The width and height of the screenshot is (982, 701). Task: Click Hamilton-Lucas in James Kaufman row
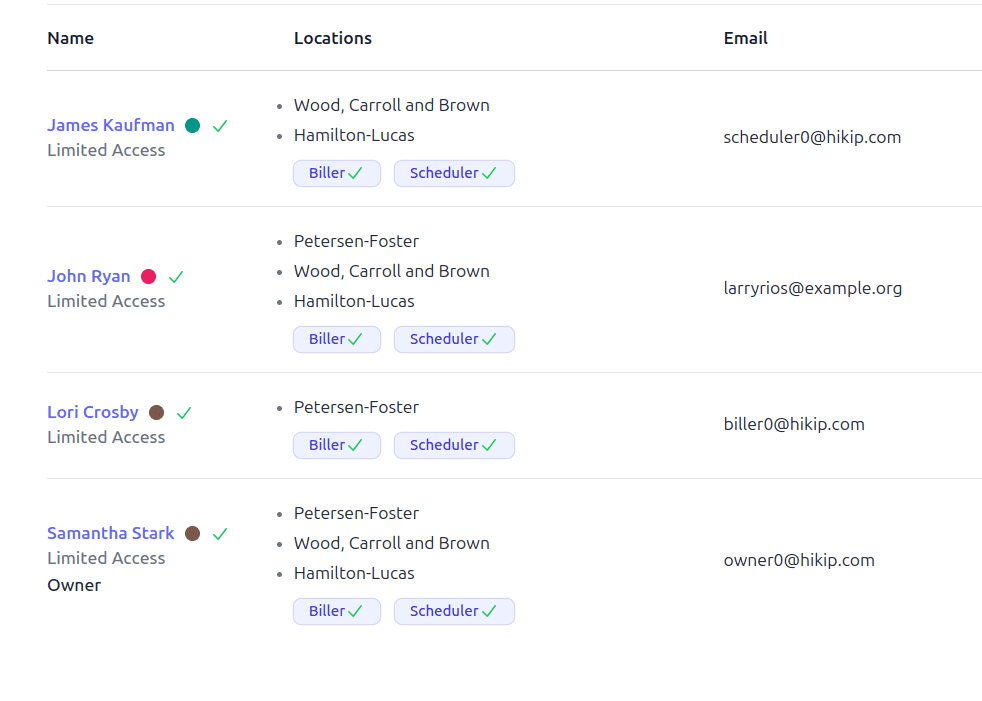pos(354,135)
